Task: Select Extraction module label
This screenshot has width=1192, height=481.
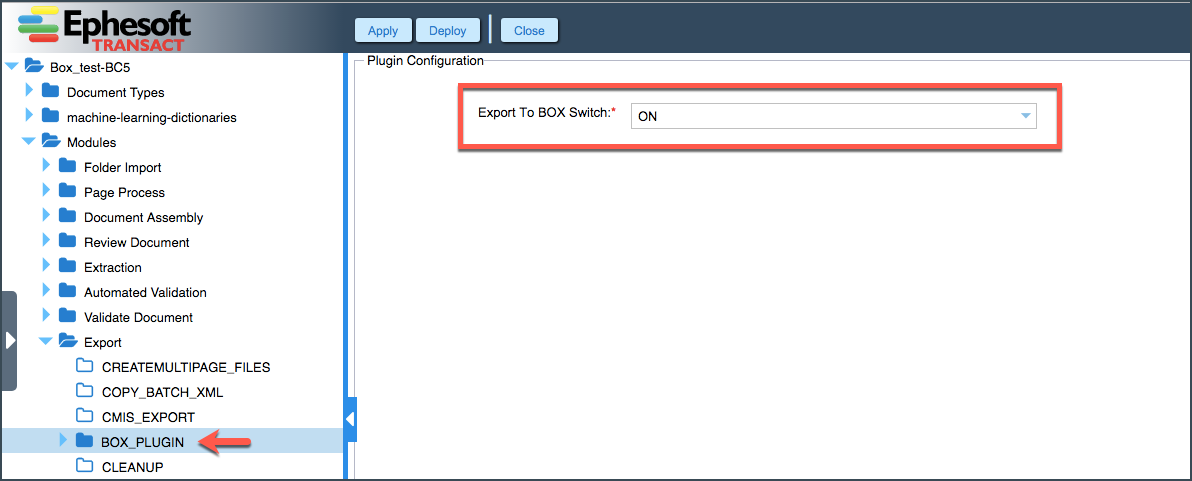Action: pos(113,267)
